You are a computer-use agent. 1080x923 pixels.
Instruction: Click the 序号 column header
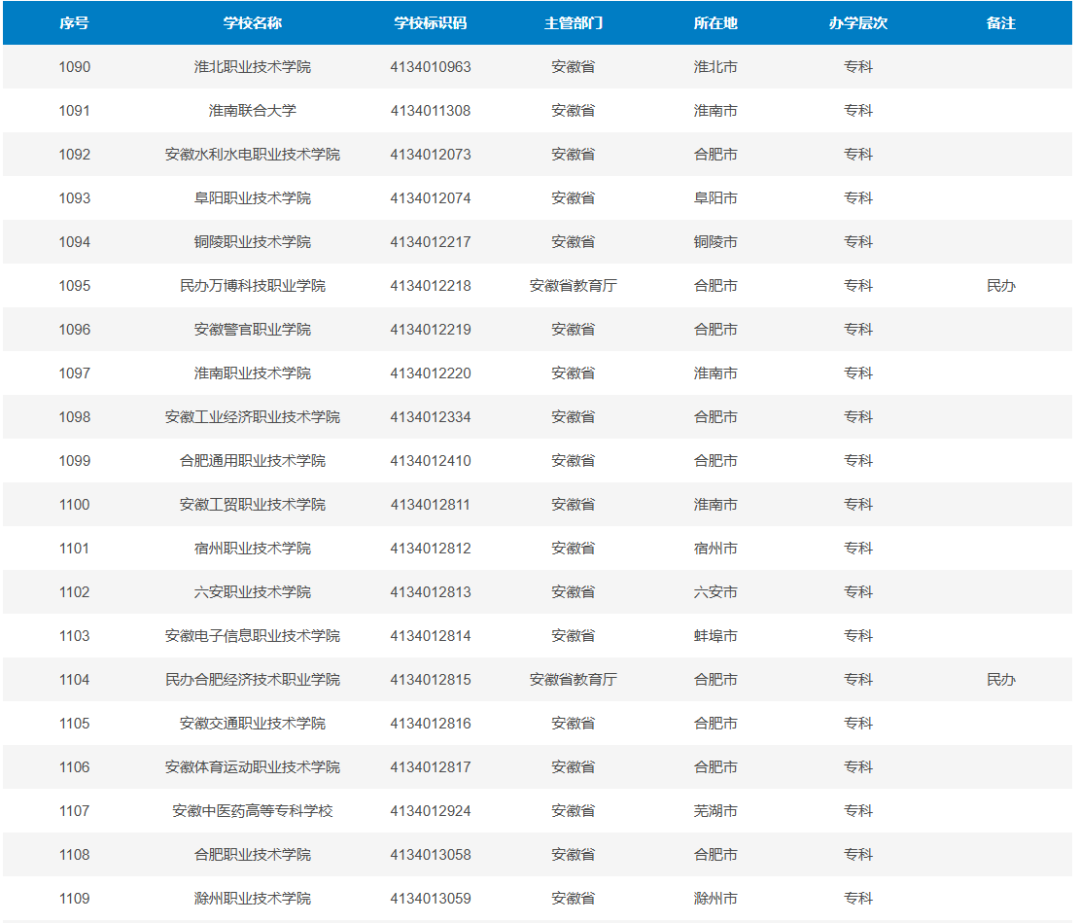pos(74,23)
